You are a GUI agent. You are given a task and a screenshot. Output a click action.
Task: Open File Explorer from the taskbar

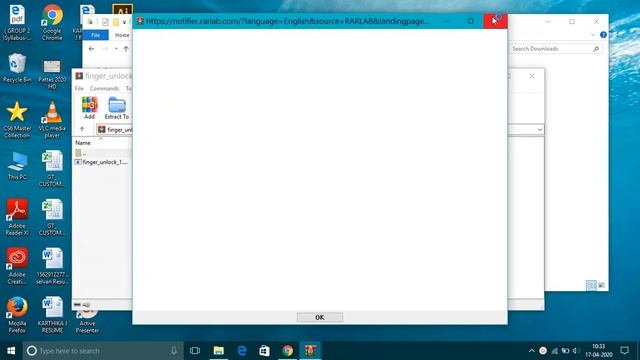tap(218, 351)
